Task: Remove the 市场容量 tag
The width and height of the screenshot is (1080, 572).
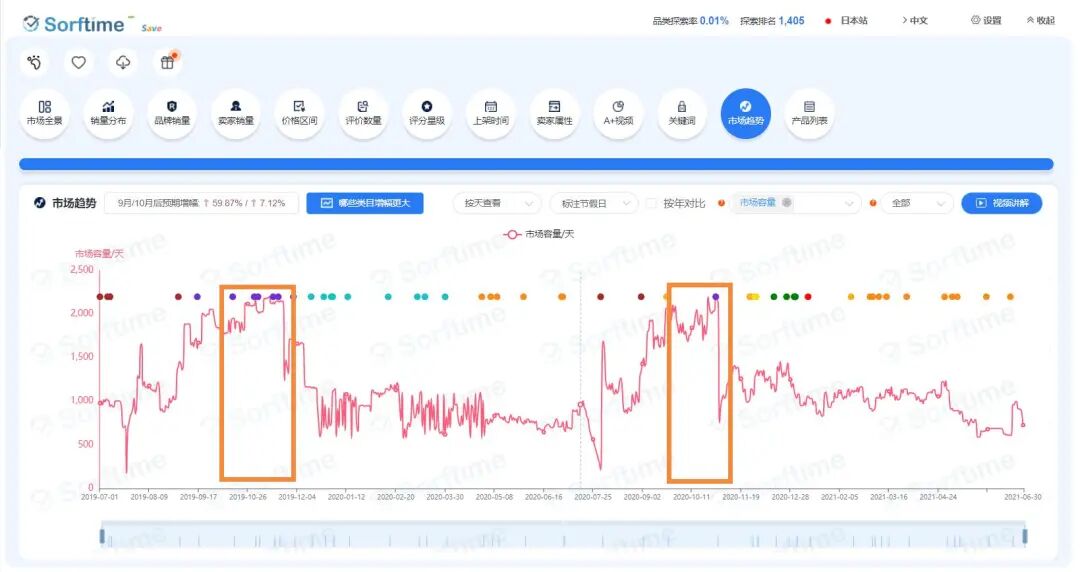Action: [787, 203]
